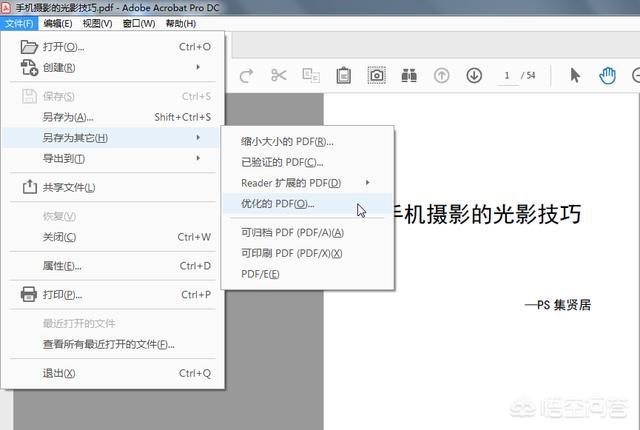Choose 关闭(C) menu entry
Screen dimensions: 640x430
[113, 237]
